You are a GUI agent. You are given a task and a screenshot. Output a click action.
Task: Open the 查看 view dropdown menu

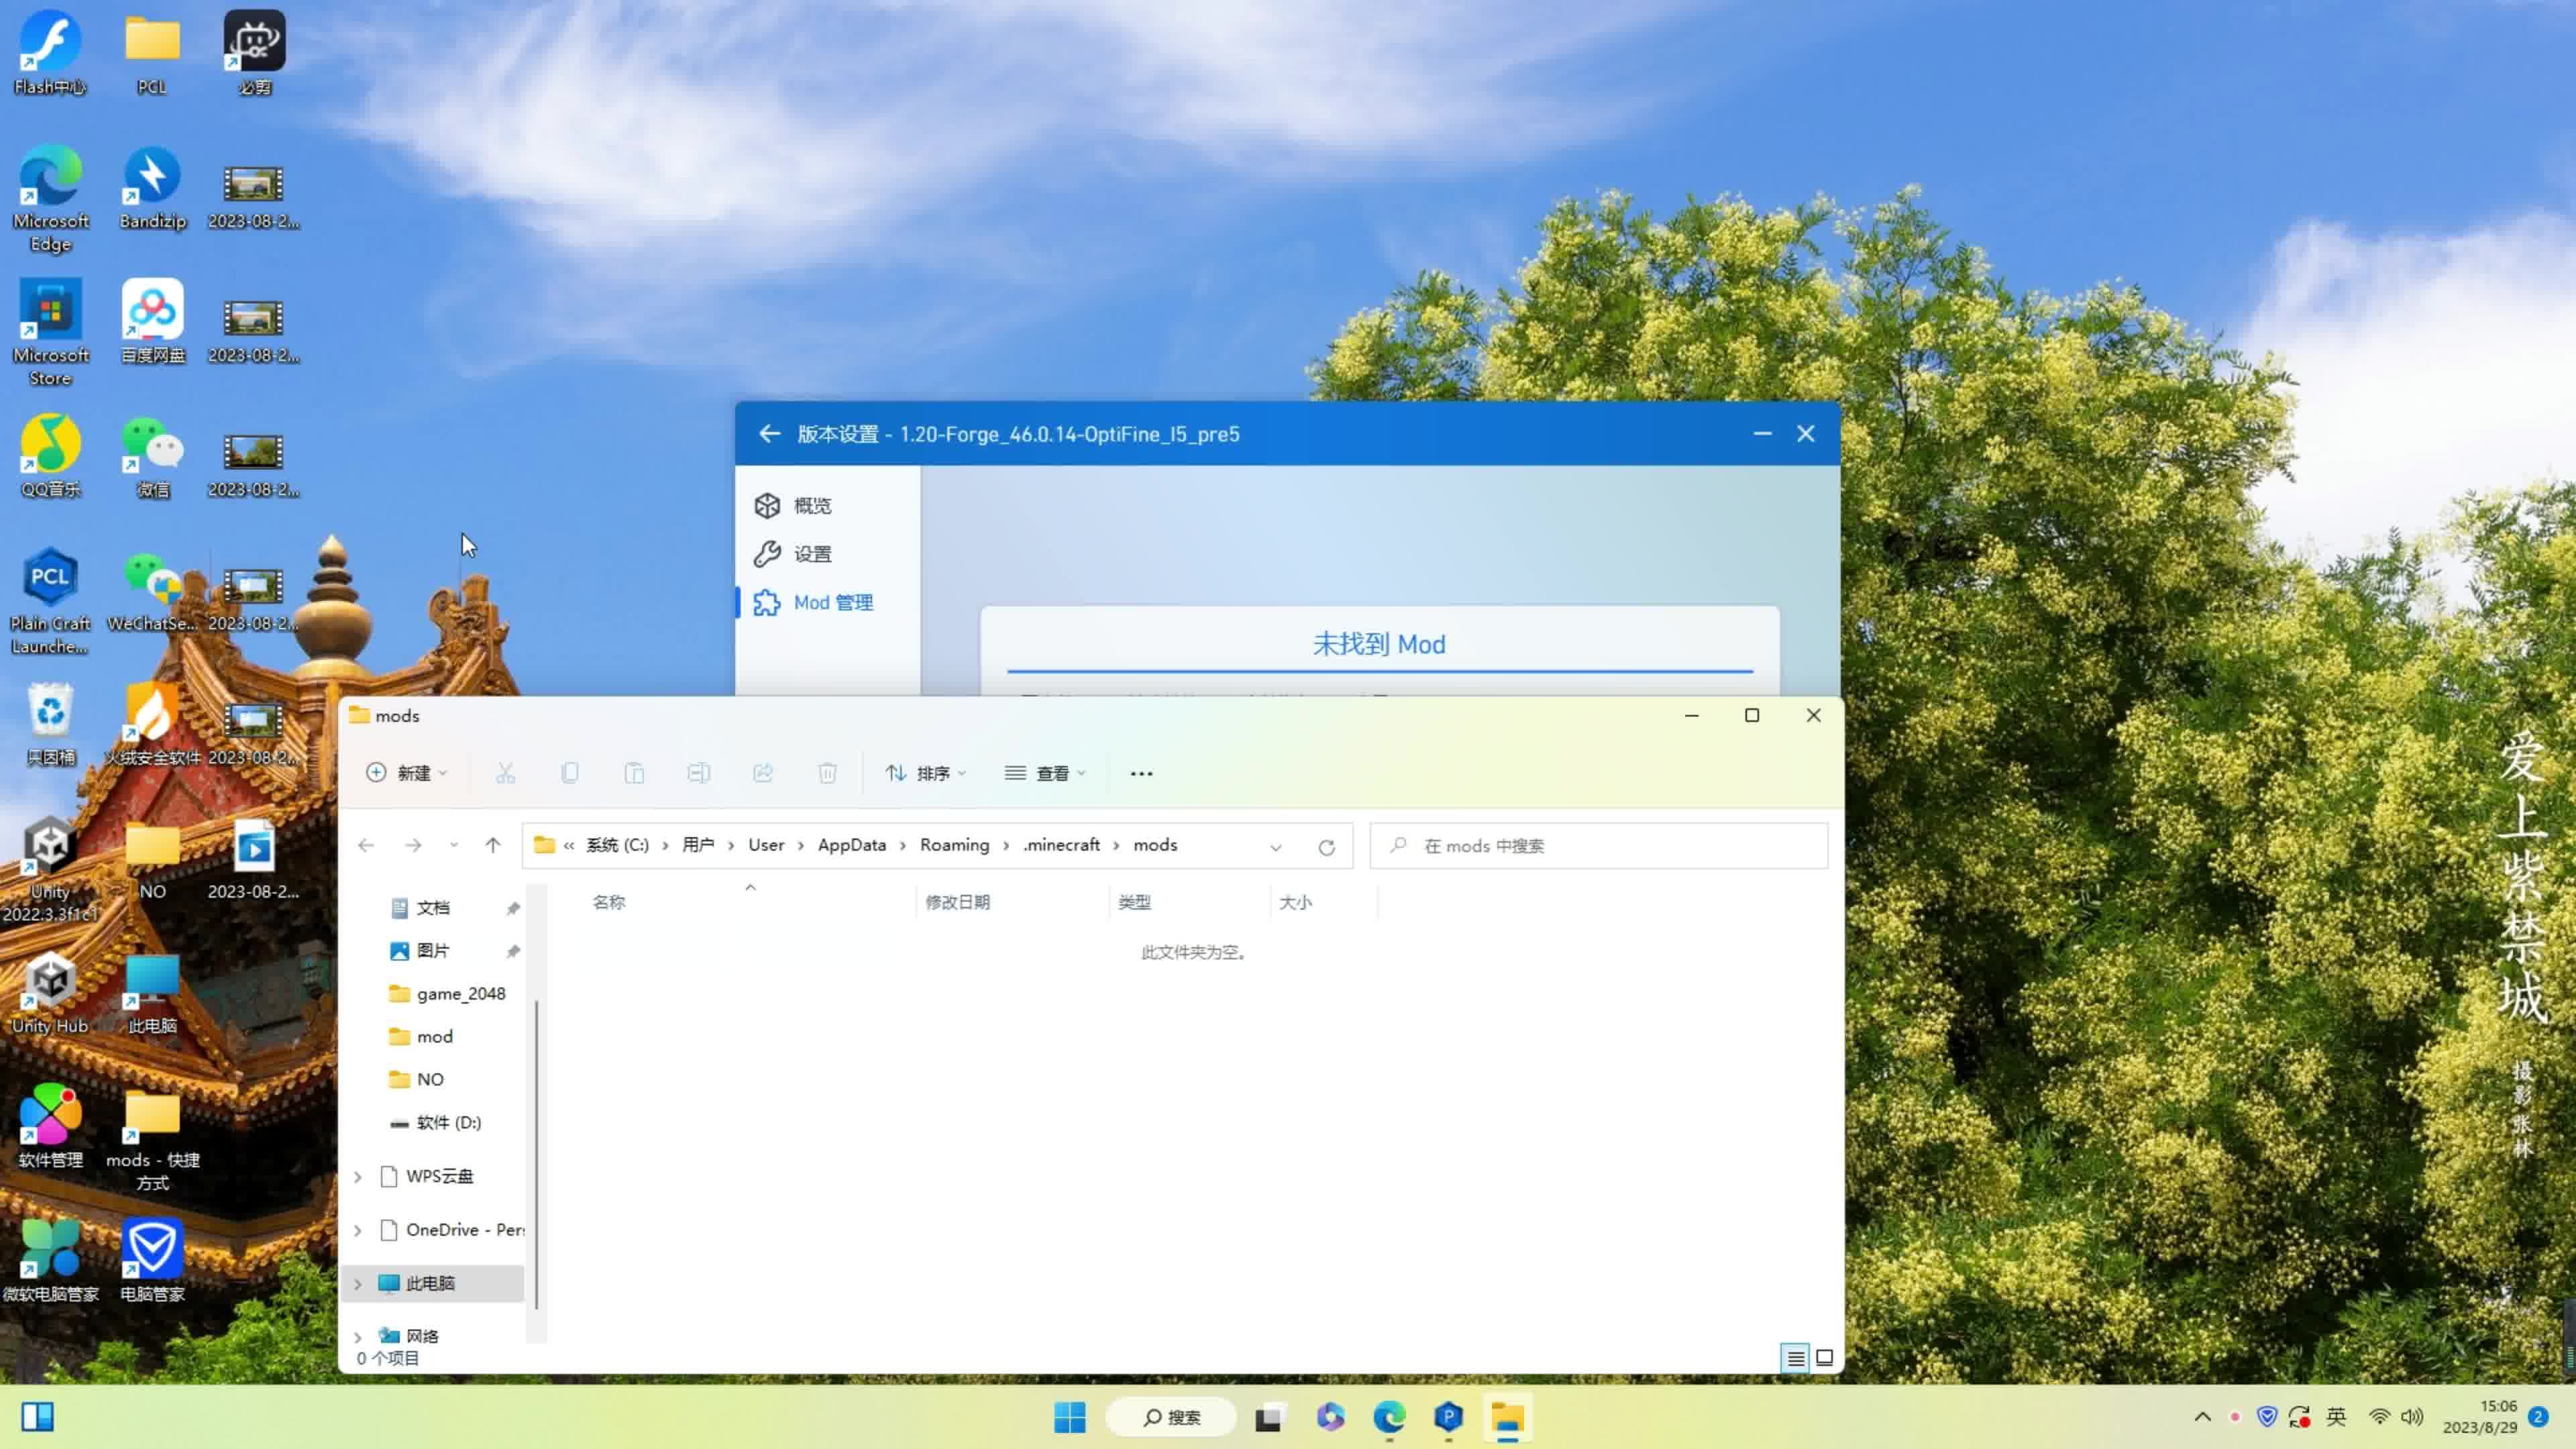(1045, 773)
